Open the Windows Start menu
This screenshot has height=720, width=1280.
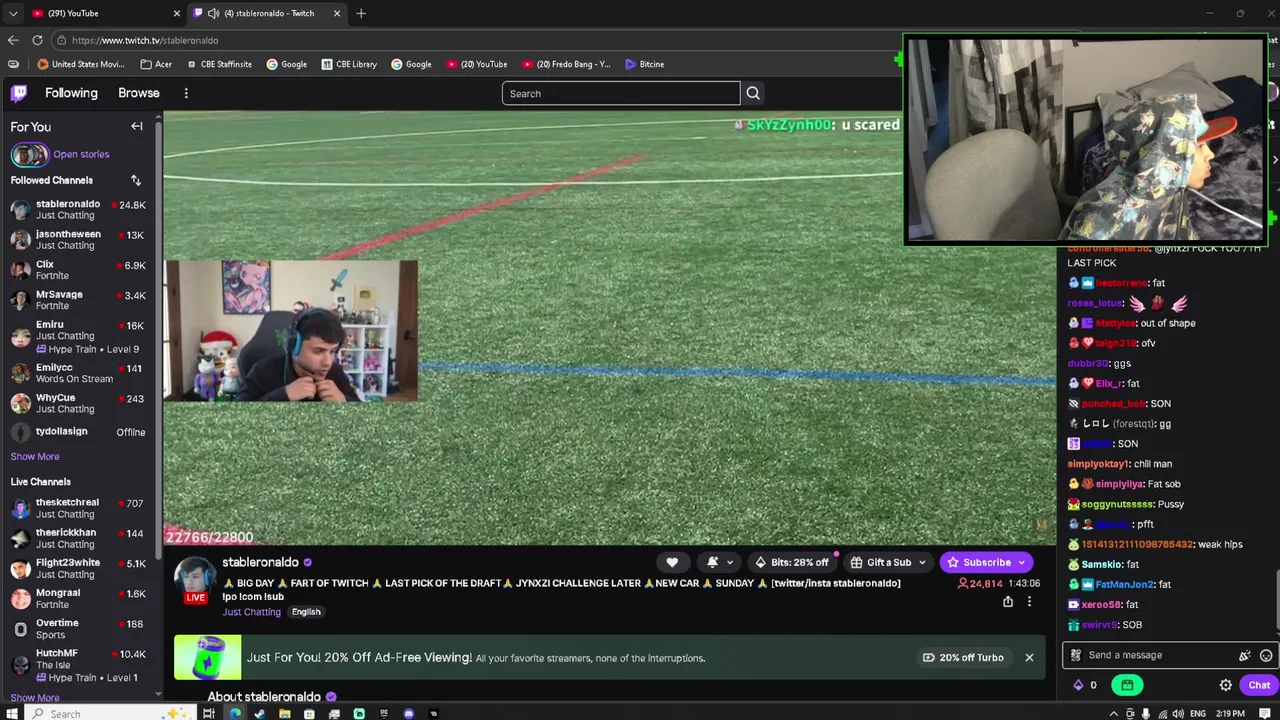pyautogui.click(x=11, y=713)
